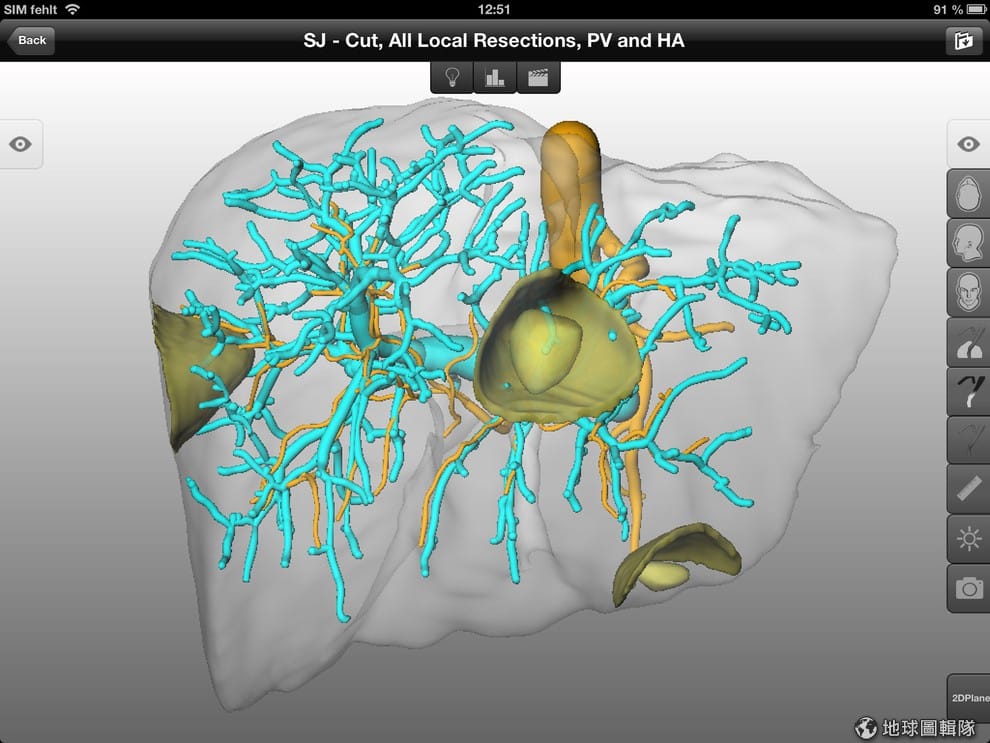
Task: Select the side profile head view
Action: [969, 242]
